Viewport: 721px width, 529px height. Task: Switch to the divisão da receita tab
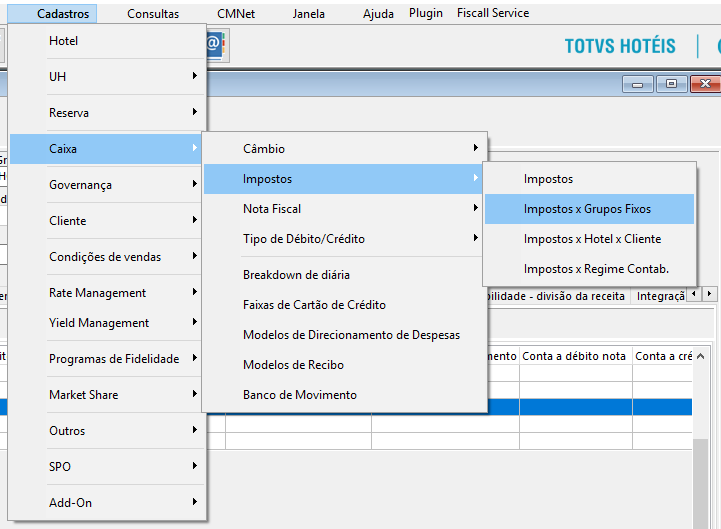(557, 296)
